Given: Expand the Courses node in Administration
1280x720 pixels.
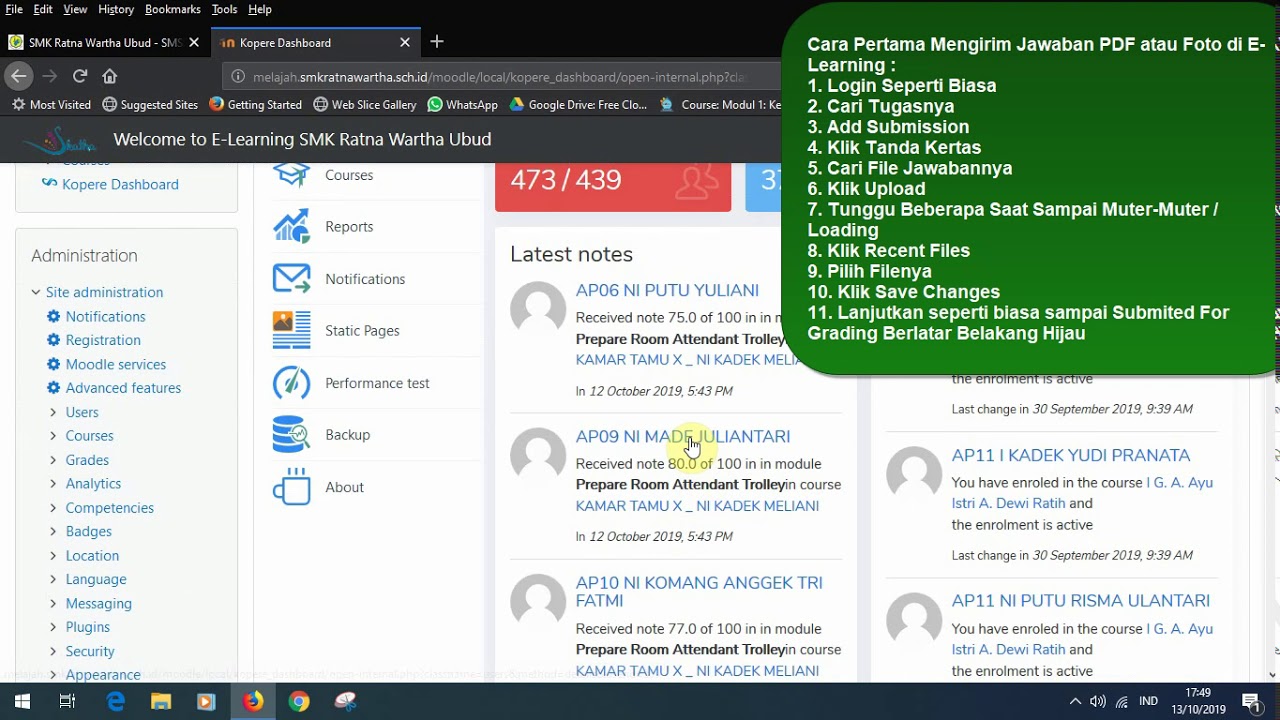Looking at the screenshot, I should [53, 436].
